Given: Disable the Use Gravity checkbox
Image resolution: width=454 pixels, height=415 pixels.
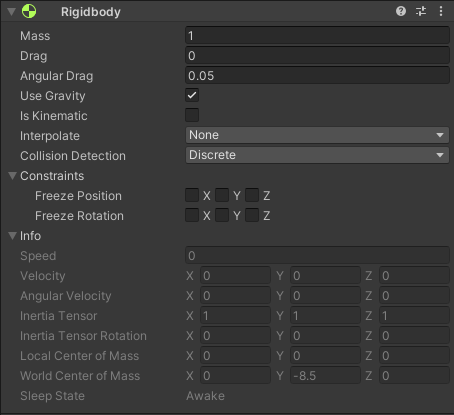Looking at the screenshot, I should pyautogui.click(x=192, y=95).
